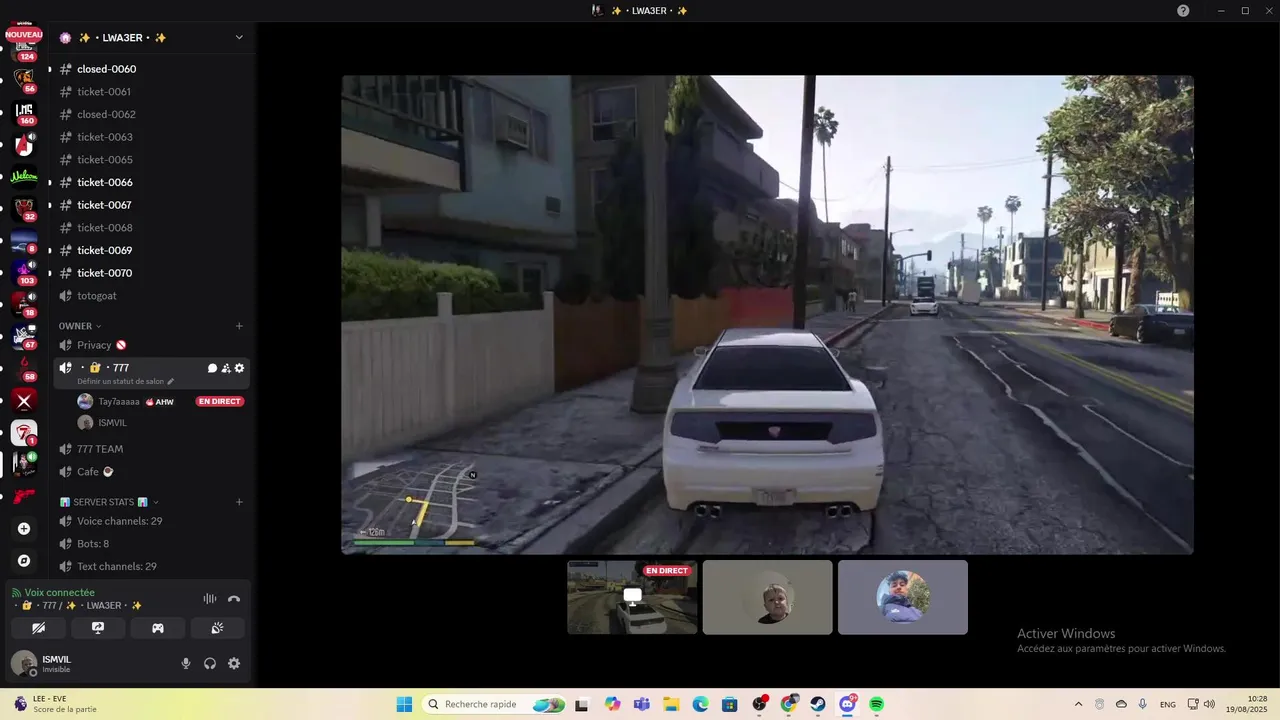The width and height of the screenshot is (1280, 720).
Task: Open ISMVIL profile in user panel
Action: tap(56, 663)
